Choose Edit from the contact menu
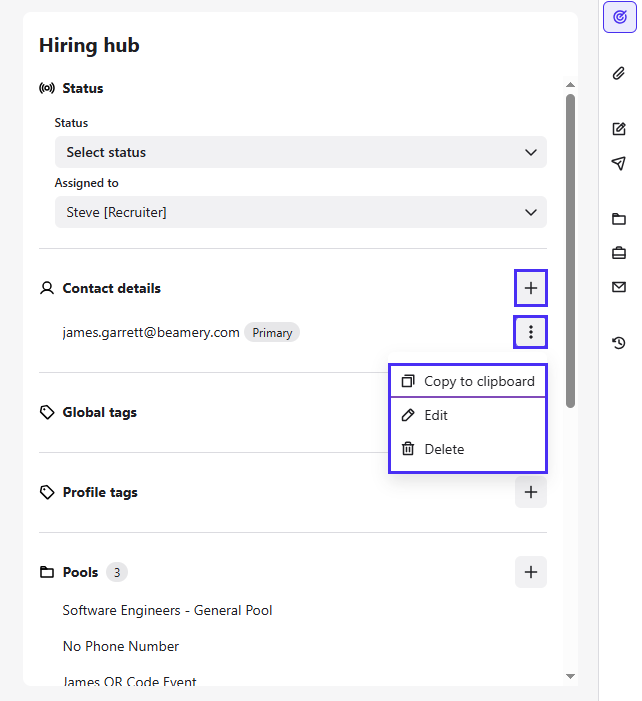The height and width of the screenshot is (701, 642). click(468, 415)
